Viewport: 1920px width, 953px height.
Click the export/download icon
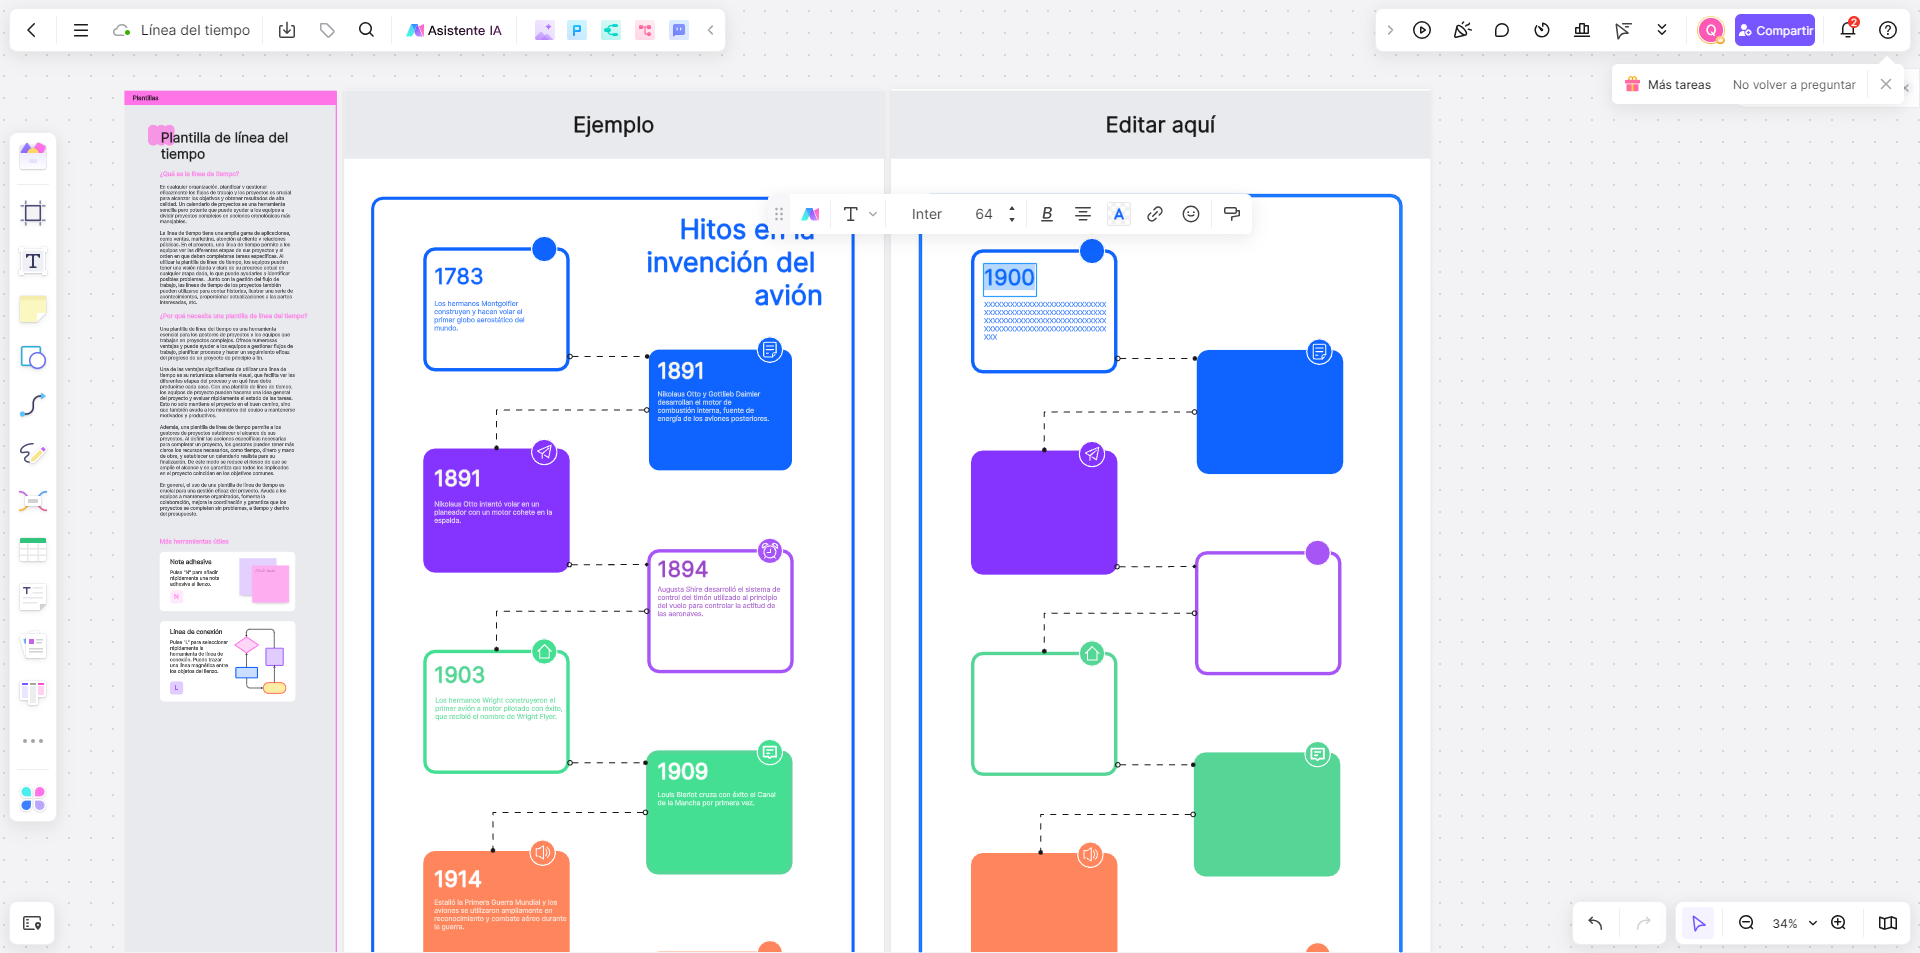[x=287, y=30]
